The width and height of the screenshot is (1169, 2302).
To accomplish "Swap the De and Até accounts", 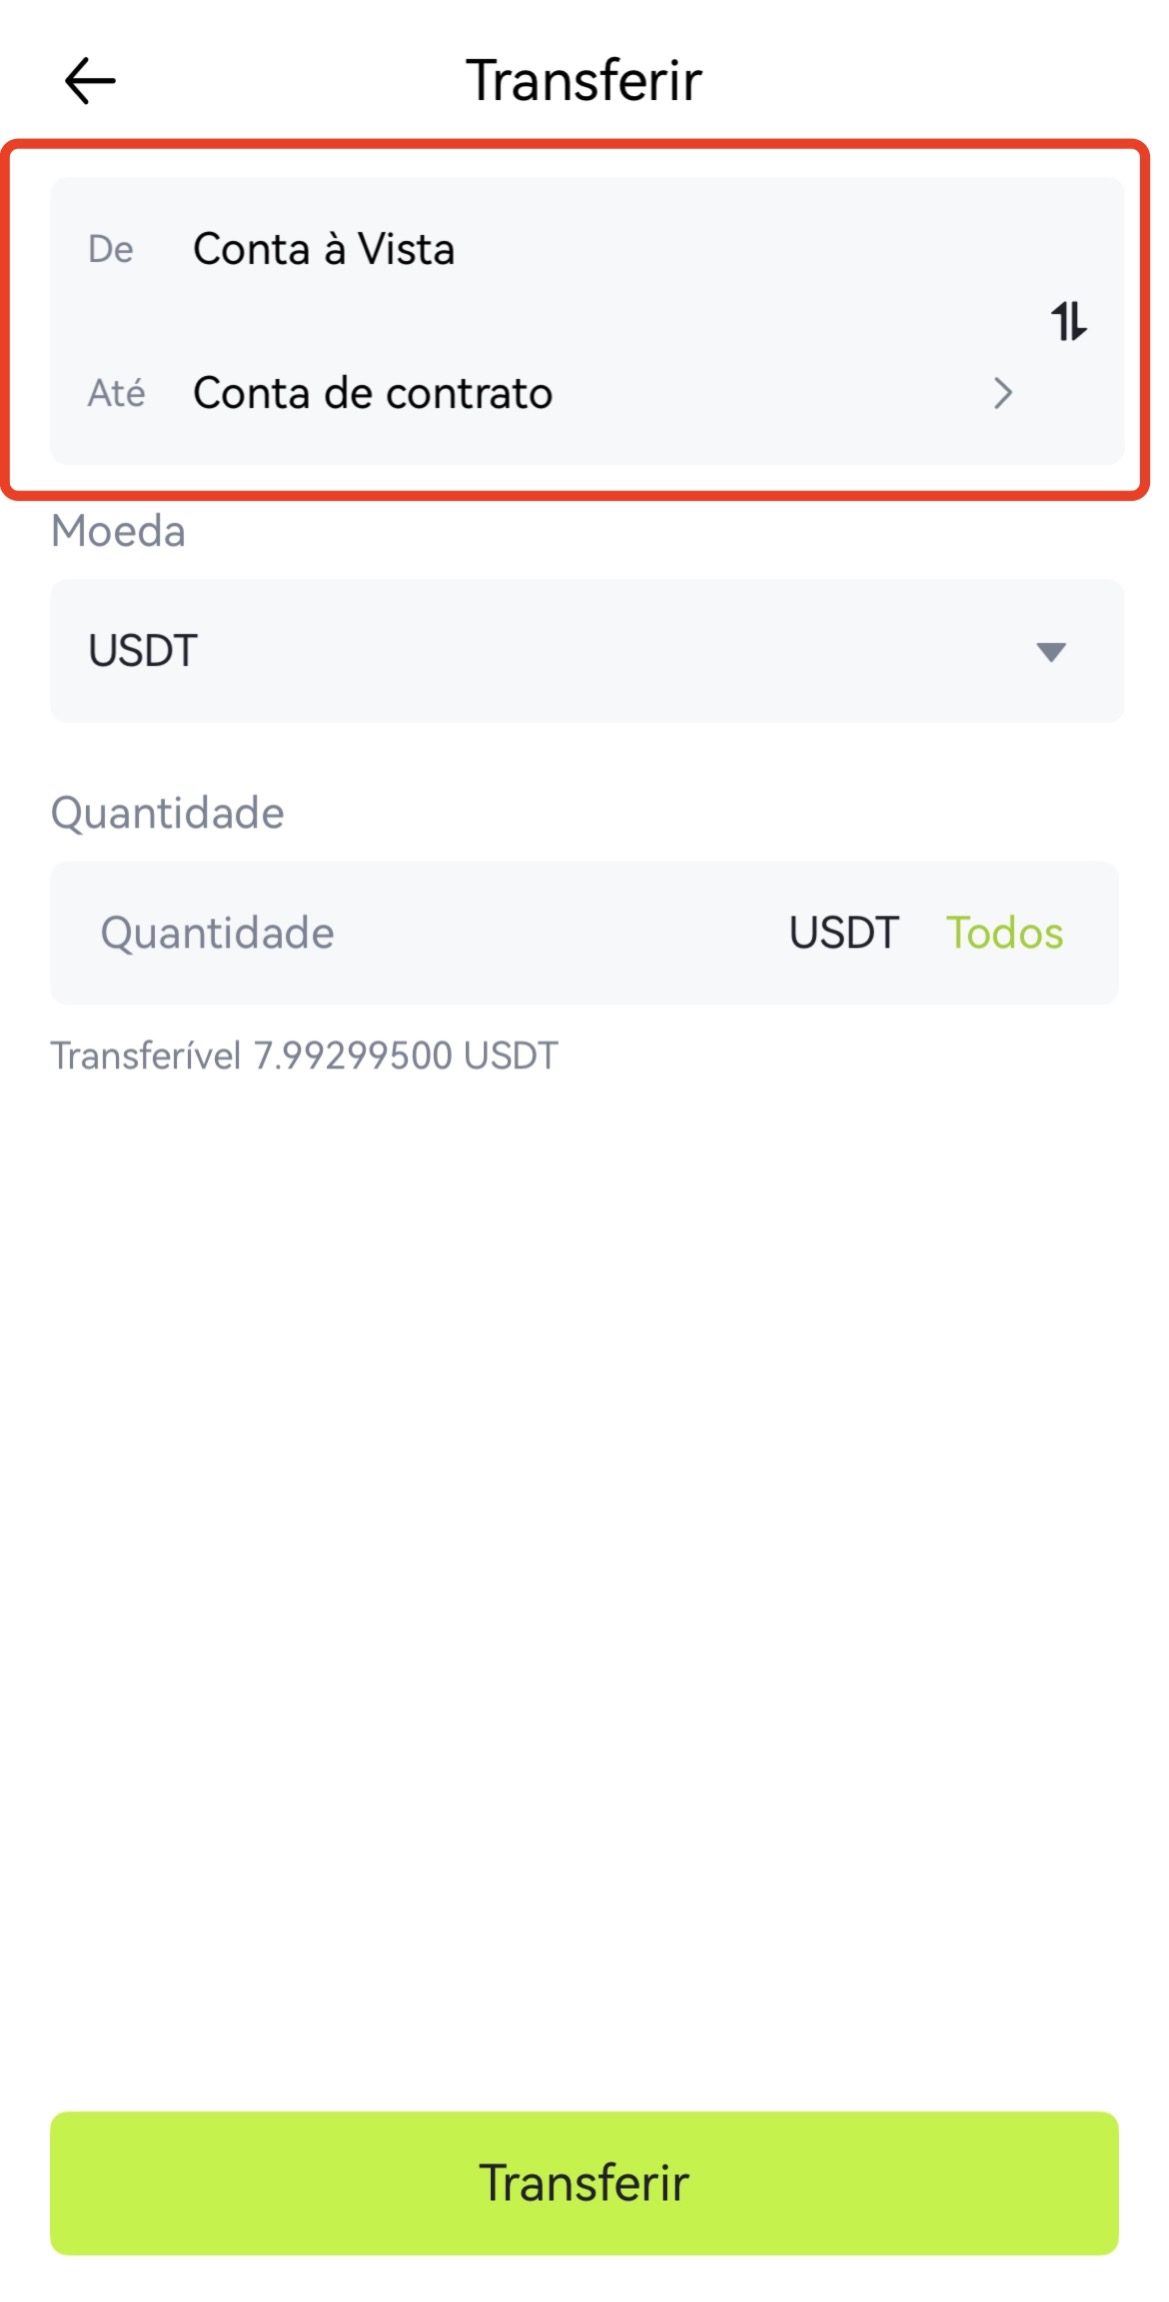I will point(1068,321).
